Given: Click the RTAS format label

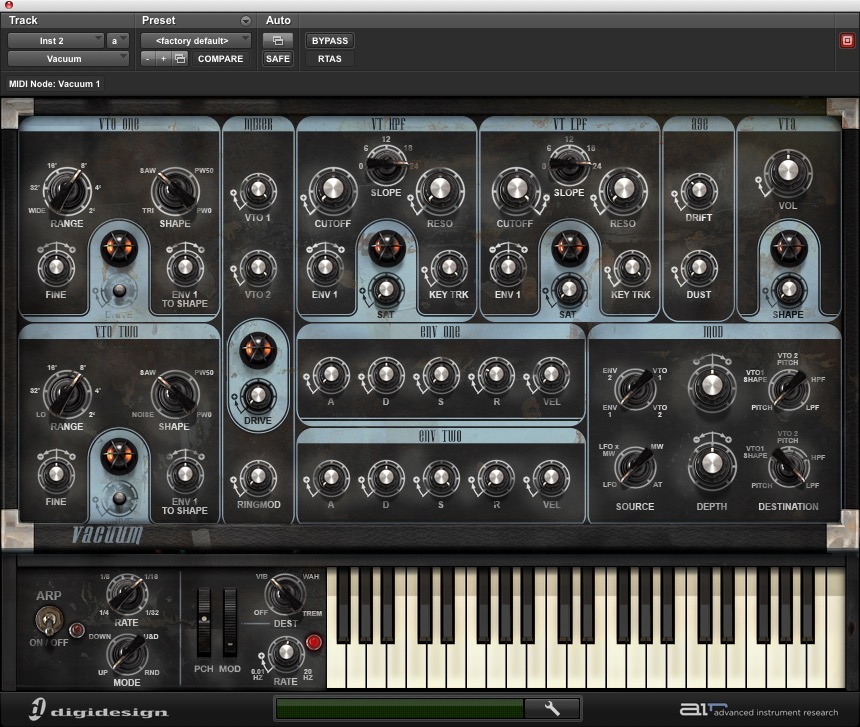Looking at the screenshot, I should coord(330,59).
